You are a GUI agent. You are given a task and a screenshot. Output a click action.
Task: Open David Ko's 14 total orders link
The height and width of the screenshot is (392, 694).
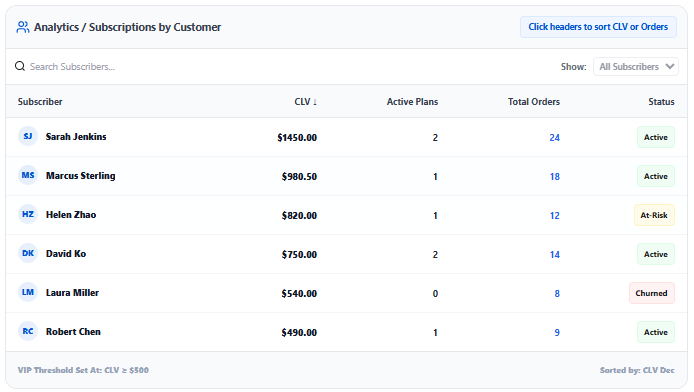[555, 254]
